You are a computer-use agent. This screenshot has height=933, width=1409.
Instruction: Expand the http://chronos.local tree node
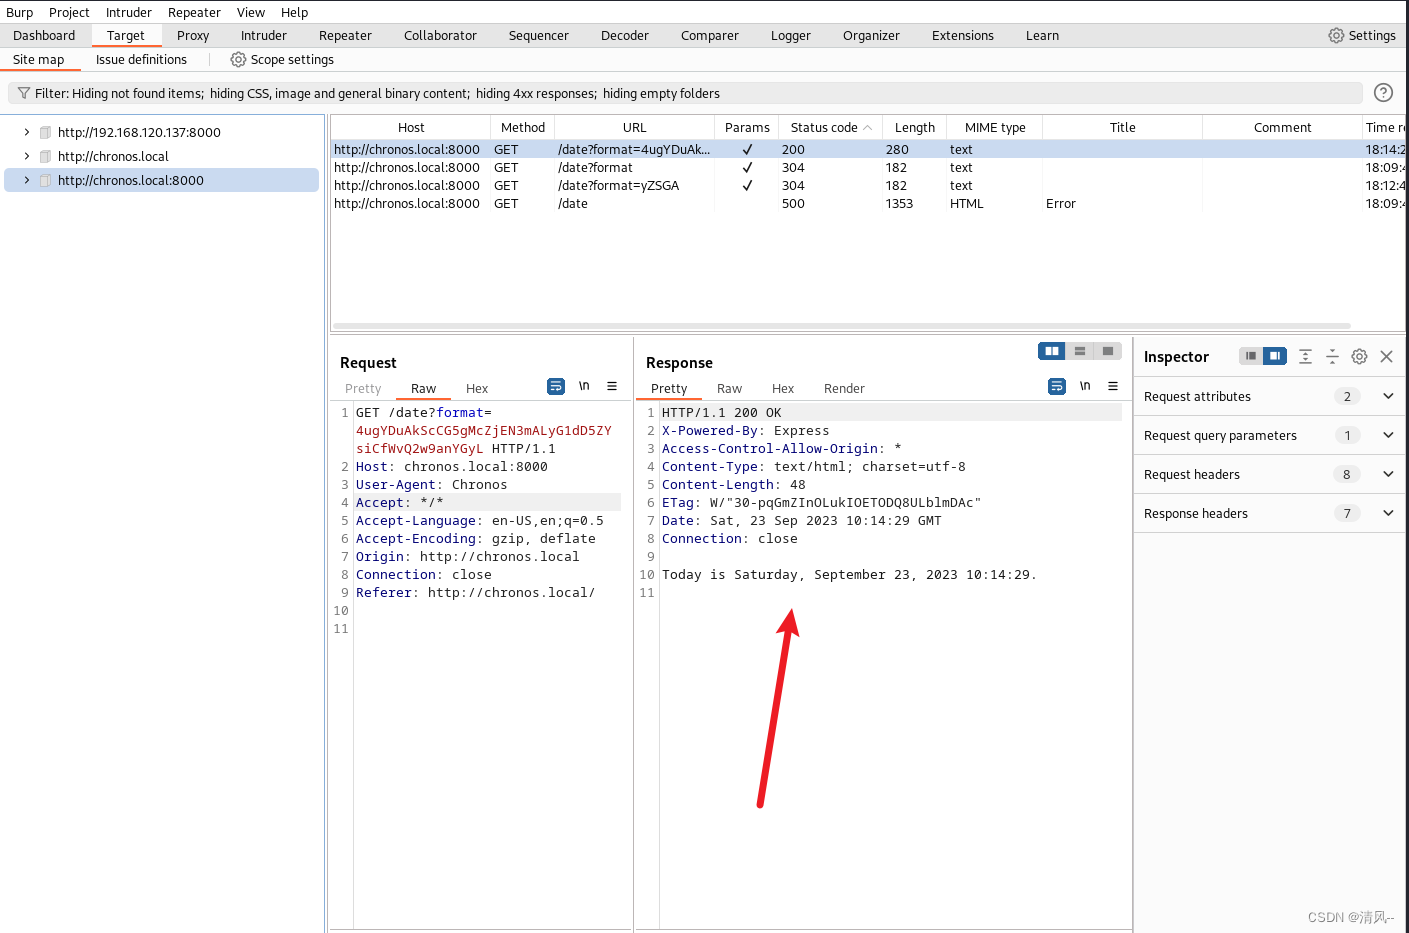pos(27,156)
